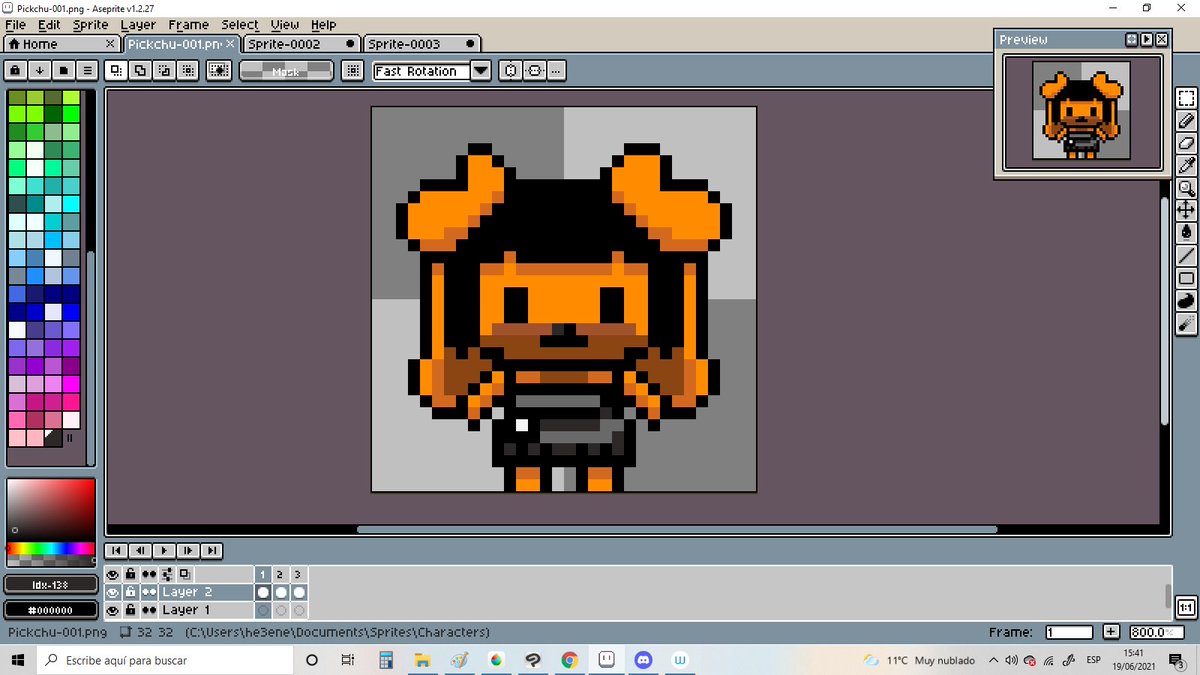Image resolution: width=1200 pixels, height=675 pixels.
Task: Open the Sprite menu
Action: click(90, 25)
